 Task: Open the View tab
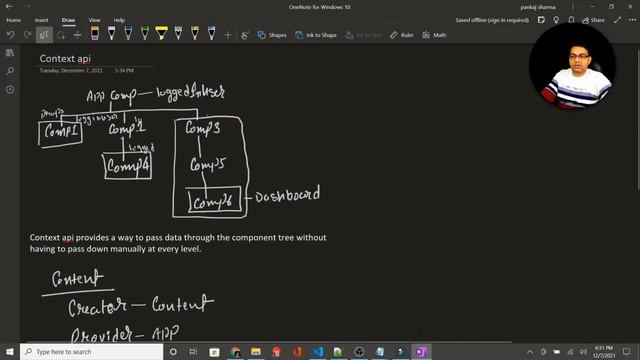point(94,20)
